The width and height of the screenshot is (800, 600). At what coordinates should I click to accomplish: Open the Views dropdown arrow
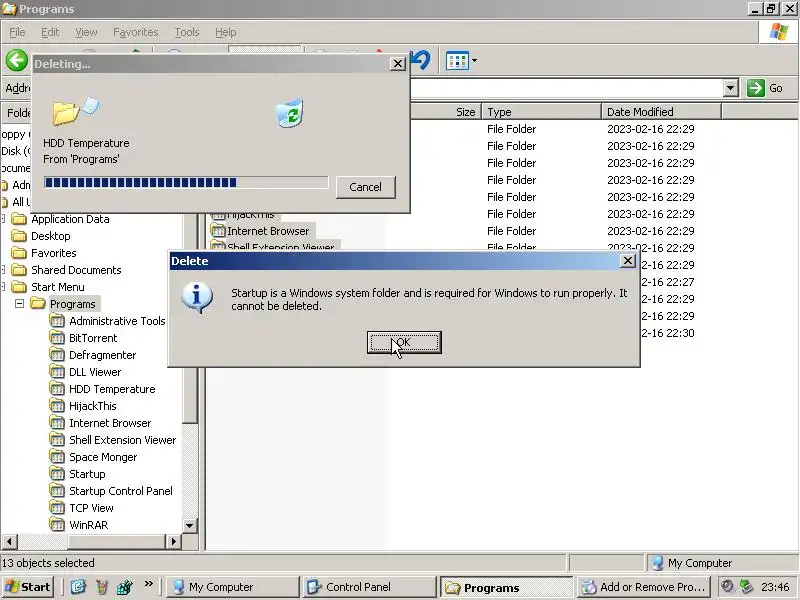pos(474,61)
